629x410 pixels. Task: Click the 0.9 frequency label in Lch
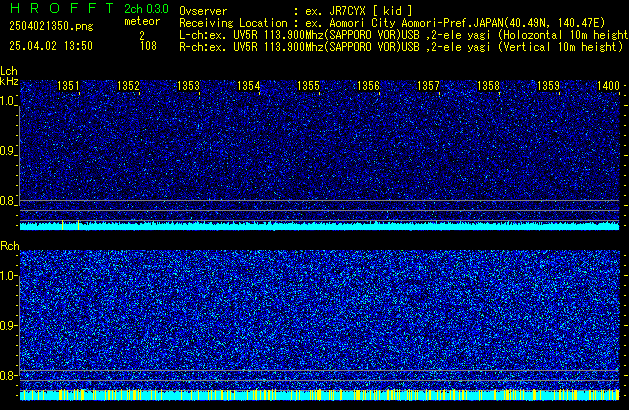coord(7,151)
